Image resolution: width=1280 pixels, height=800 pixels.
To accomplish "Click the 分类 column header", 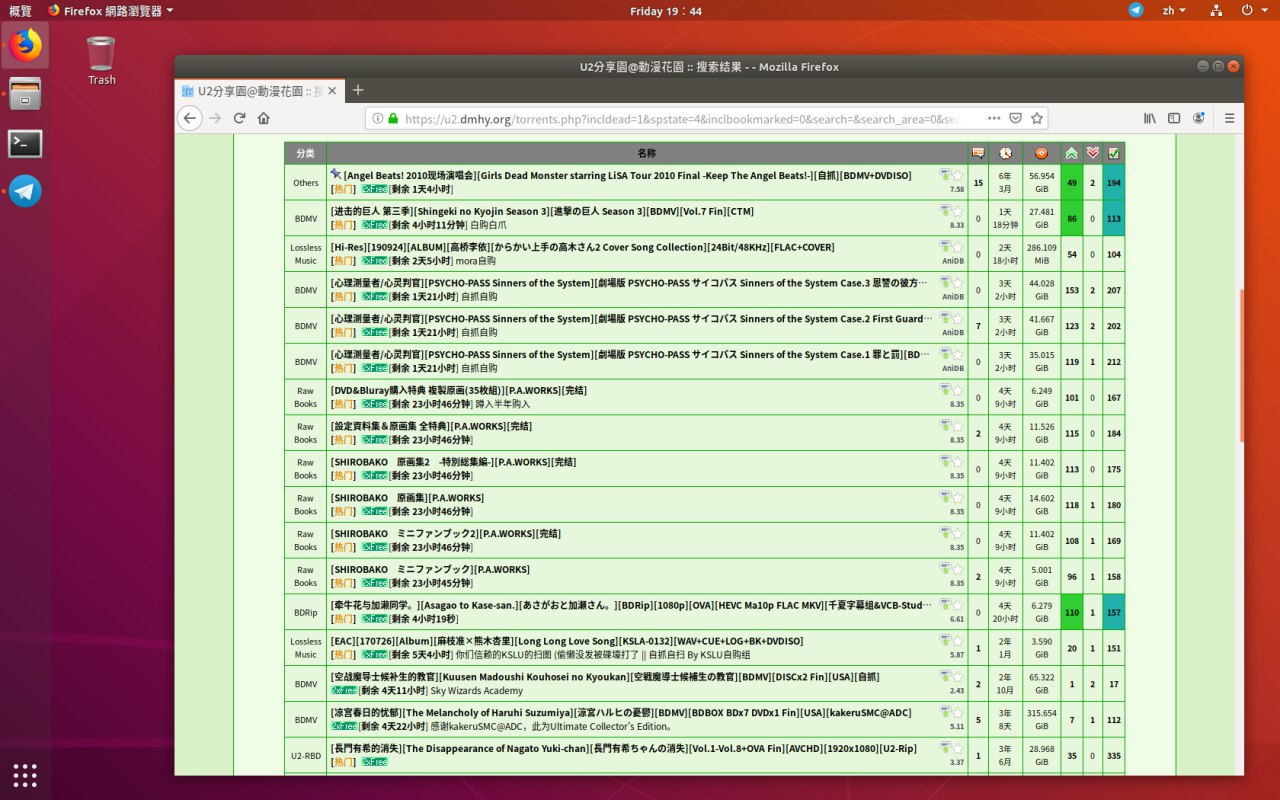I will click(305, 153).
